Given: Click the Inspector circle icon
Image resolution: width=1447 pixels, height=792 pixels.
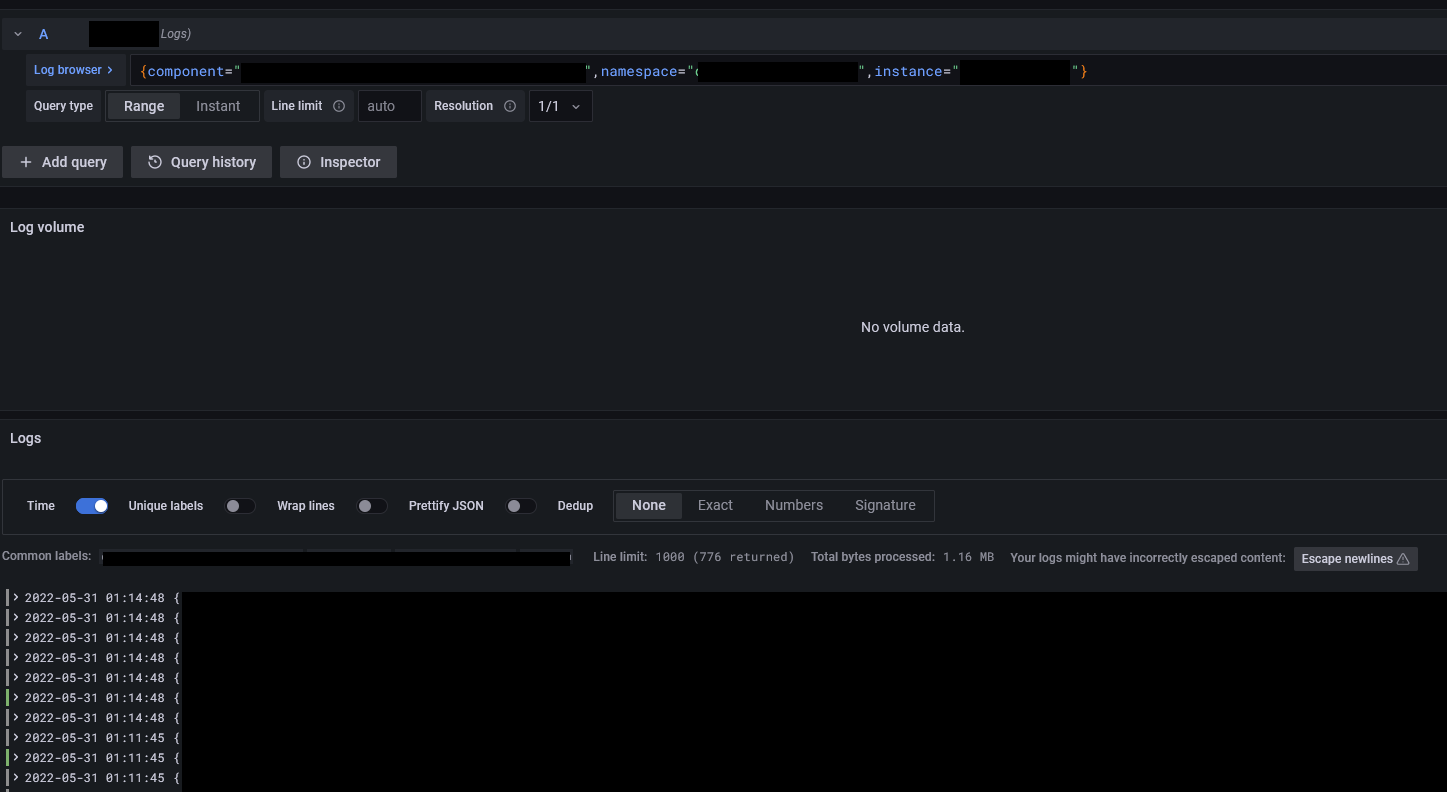Looking at the screenshot, I should click(303, 161).
